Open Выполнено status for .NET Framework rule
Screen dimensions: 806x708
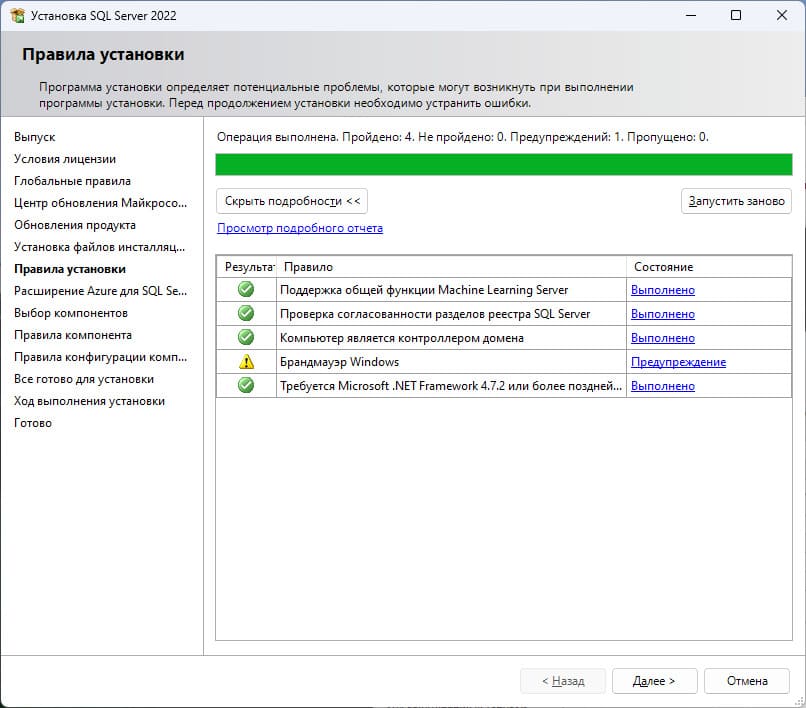click(x=663, y=386)
